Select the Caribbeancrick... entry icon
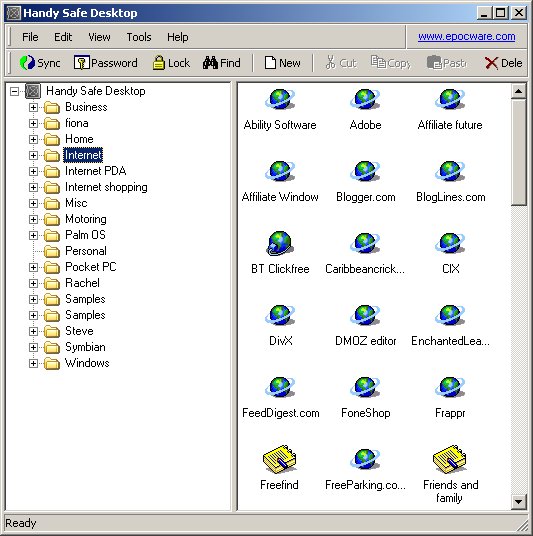533x536 pixels. tap(365, 243)
